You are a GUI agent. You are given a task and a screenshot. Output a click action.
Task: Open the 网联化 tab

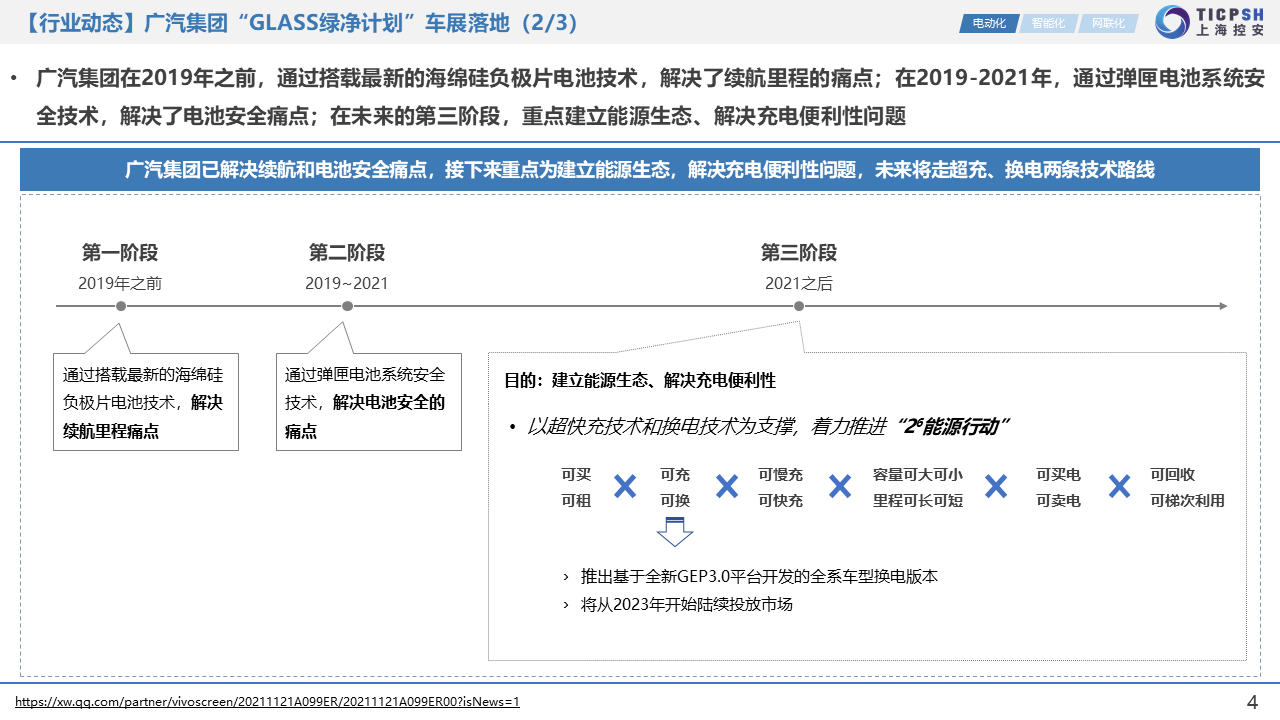[1107, 23]
